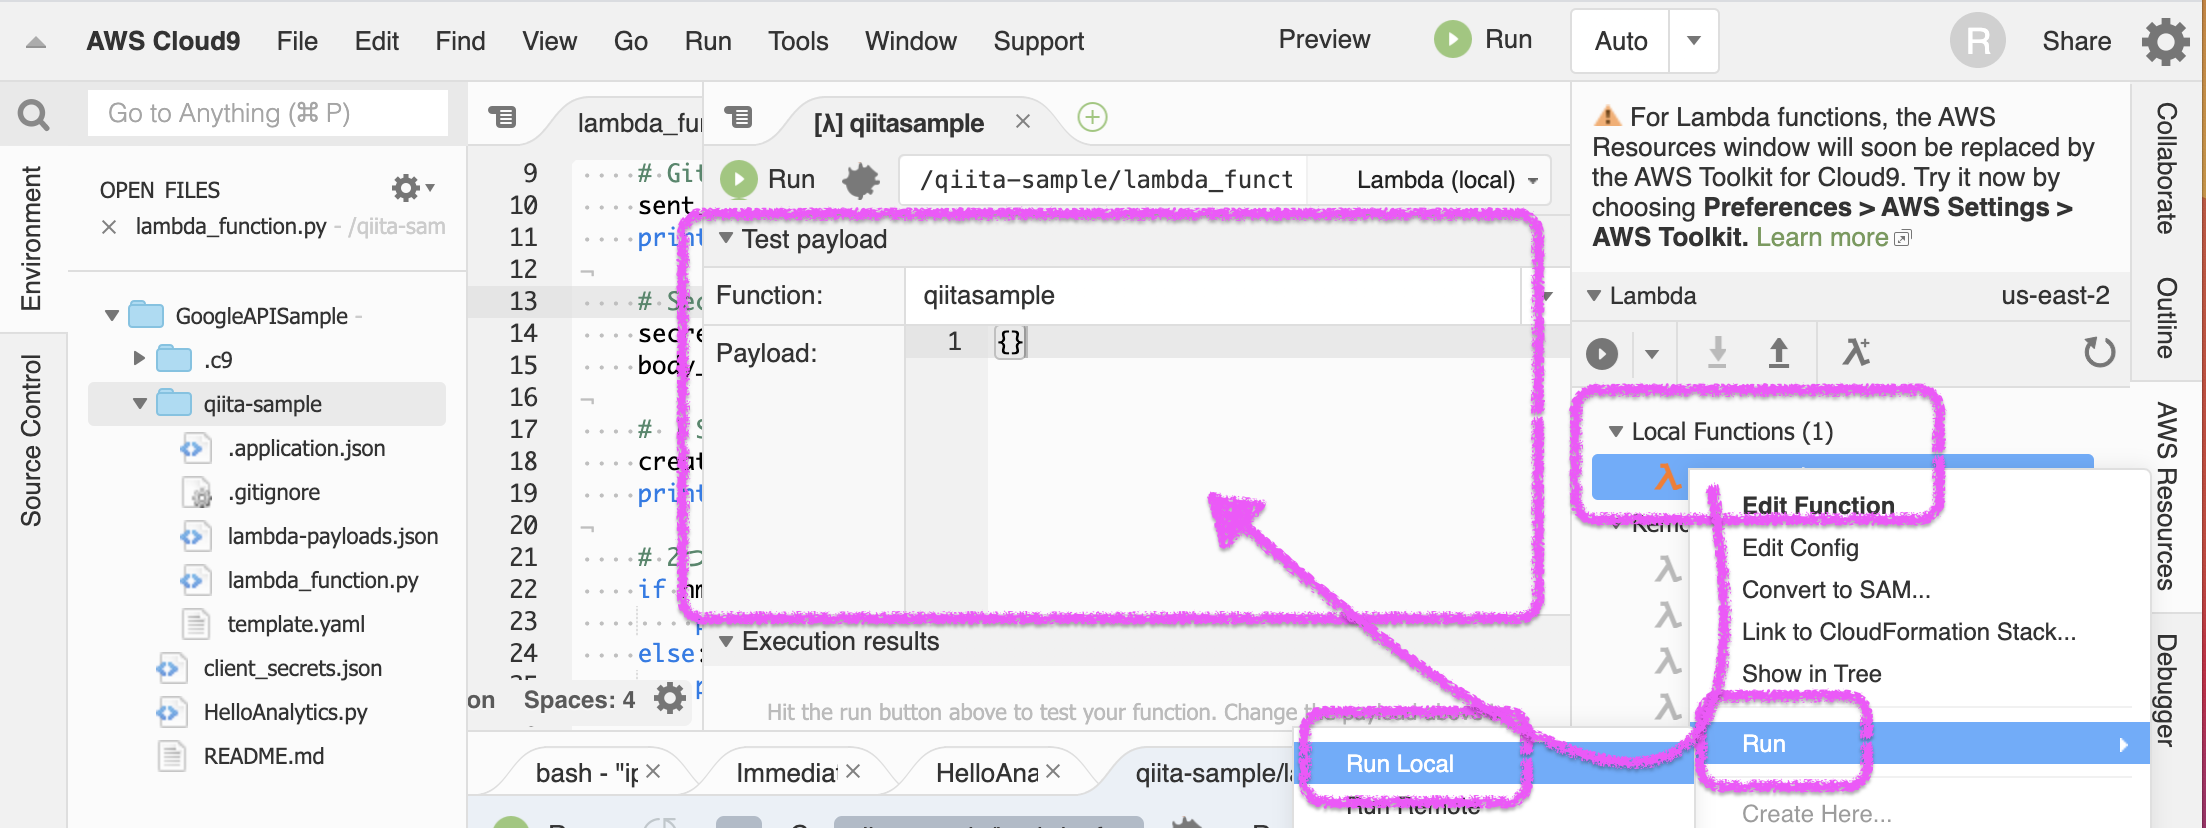
Task: Switch to Source Control side tab
Action: click(x=32, y=440)
